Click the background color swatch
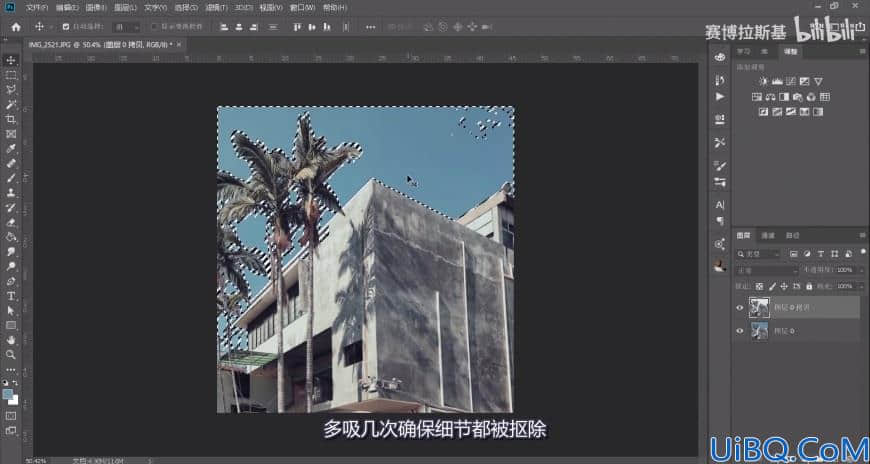 pyautogui.click(x=13, y=400)
